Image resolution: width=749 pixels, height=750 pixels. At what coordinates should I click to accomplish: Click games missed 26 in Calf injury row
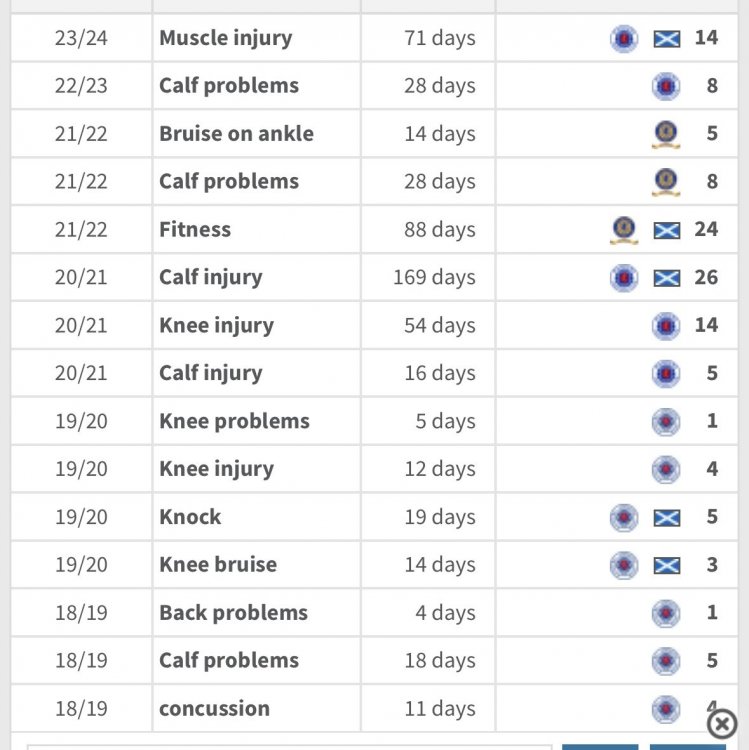point(706,277)
